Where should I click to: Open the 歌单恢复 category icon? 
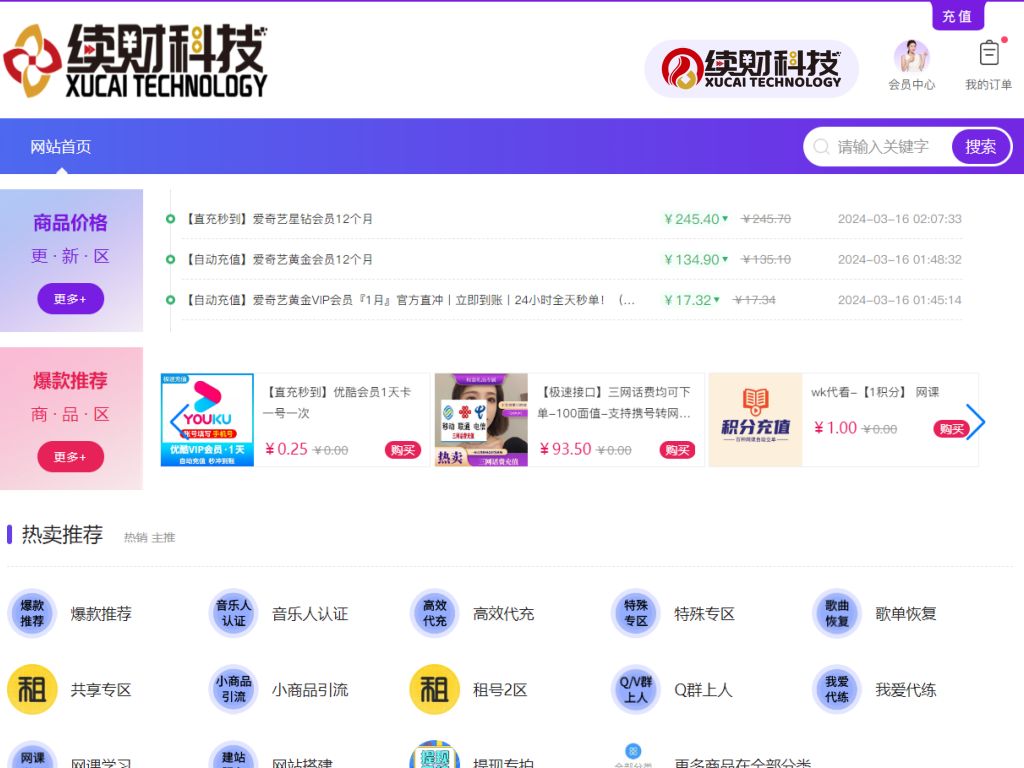[837, 613]
